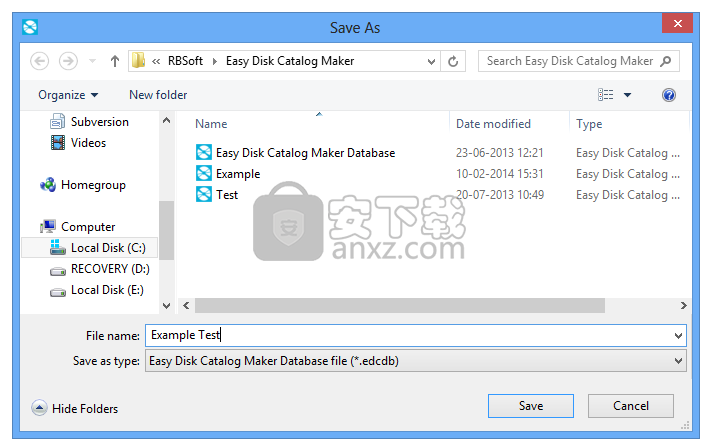Sort by the Name column header

click(x=211, y=124)
